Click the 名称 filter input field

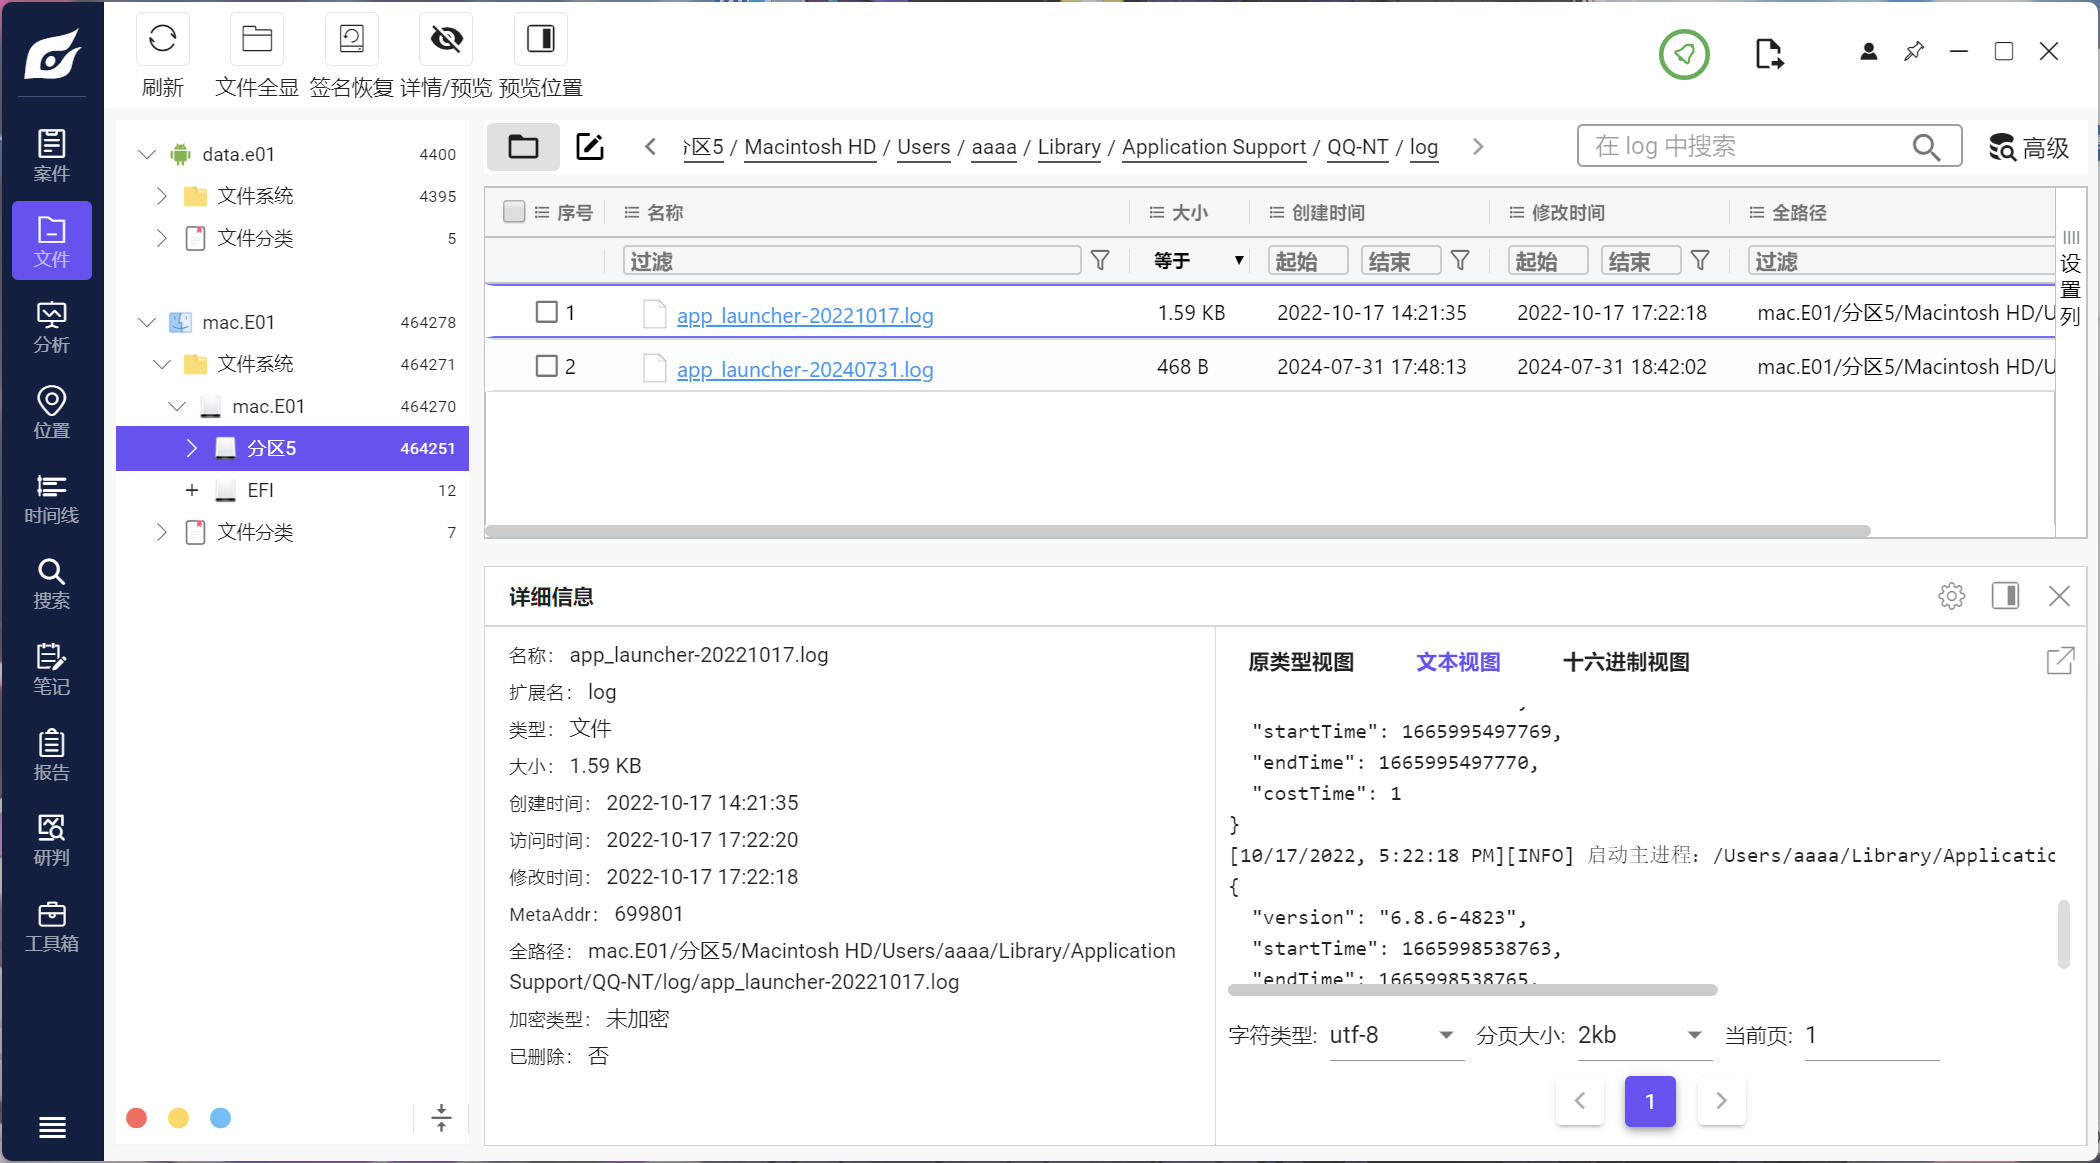coord(852,261)
